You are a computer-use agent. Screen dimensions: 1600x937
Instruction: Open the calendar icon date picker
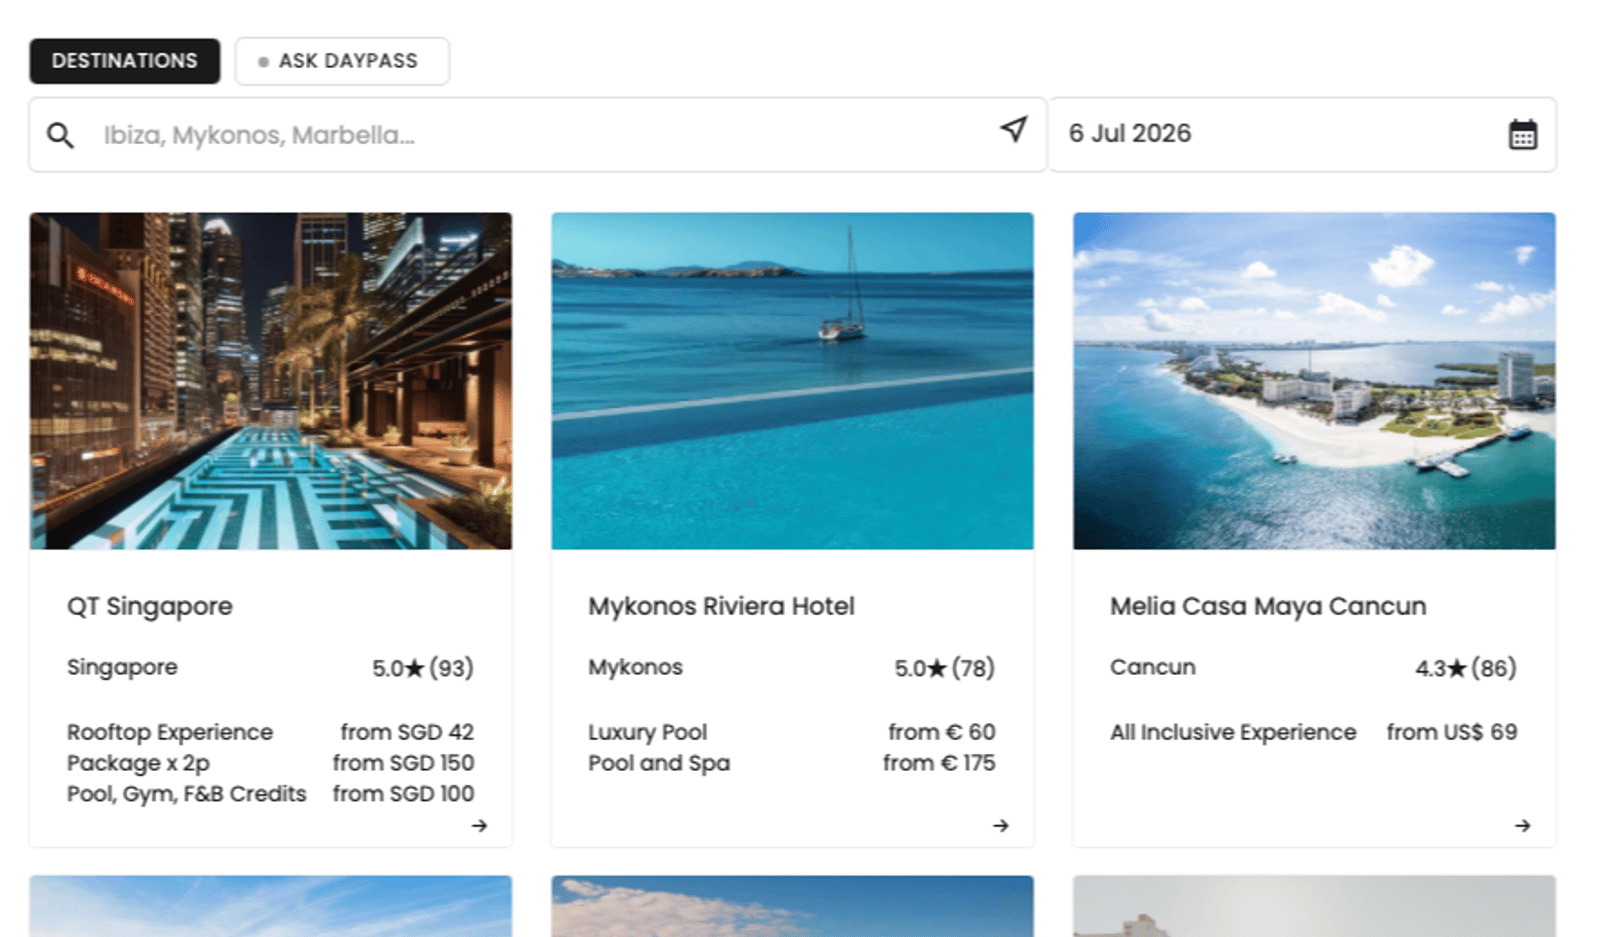point(1522,134)
